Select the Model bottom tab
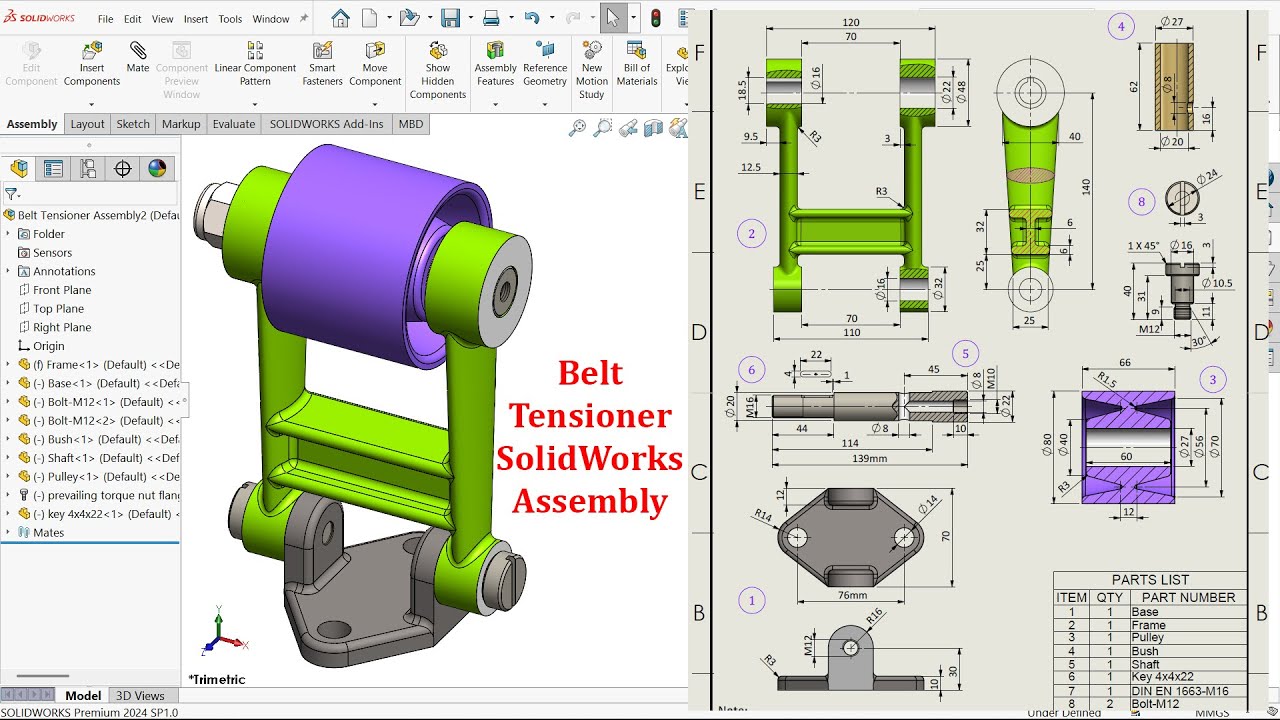The width and height of the screenshot is (1280, 720). coord(83,696)
